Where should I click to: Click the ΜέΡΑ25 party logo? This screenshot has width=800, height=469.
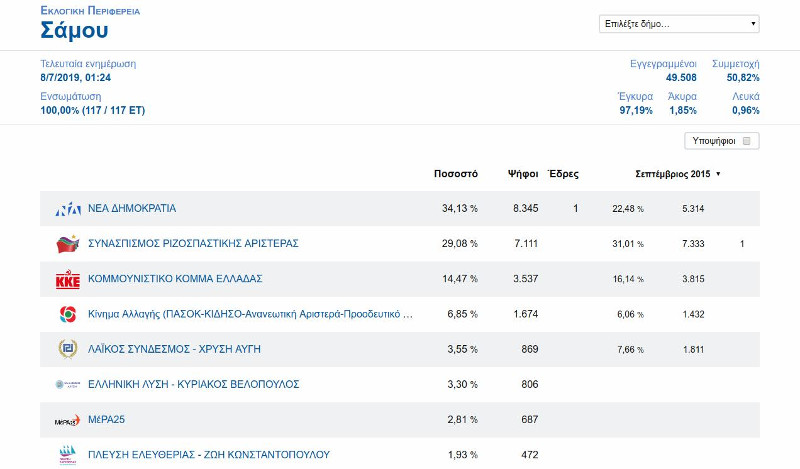[68, 420]
